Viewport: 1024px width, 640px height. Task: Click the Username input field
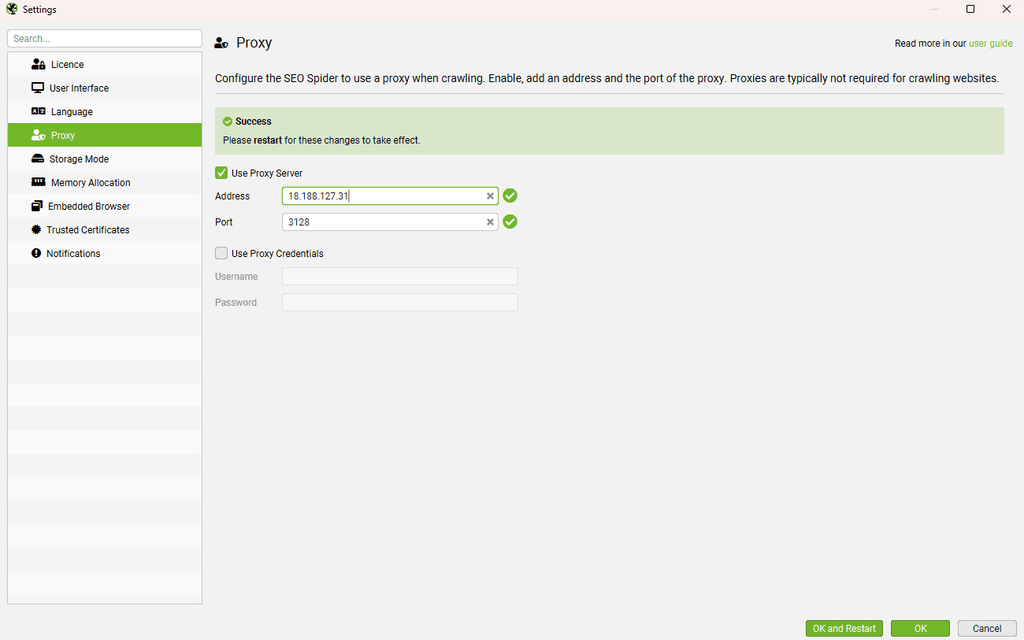(400, 276)
